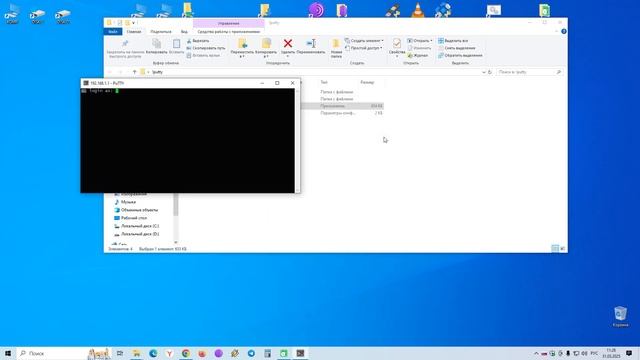Switch to the Home (Главная) ribbon tab
Image resolution: width=640 pixels, height=360 pixels.
tap(134, 31)
